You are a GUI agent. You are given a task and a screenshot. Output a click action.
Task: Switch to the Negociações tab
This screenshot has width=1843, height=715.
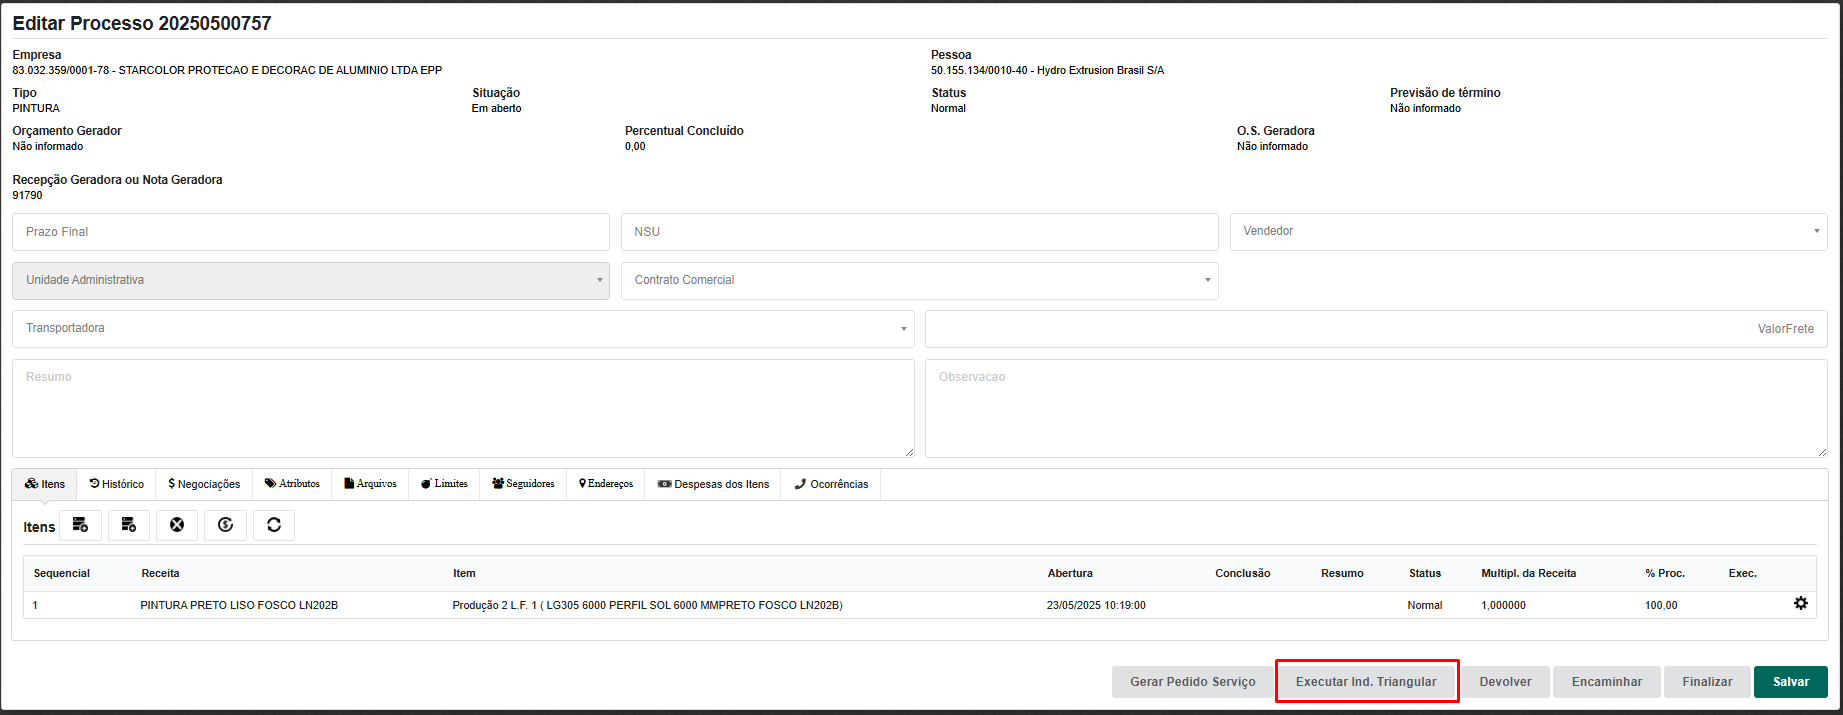pos(204,484)
